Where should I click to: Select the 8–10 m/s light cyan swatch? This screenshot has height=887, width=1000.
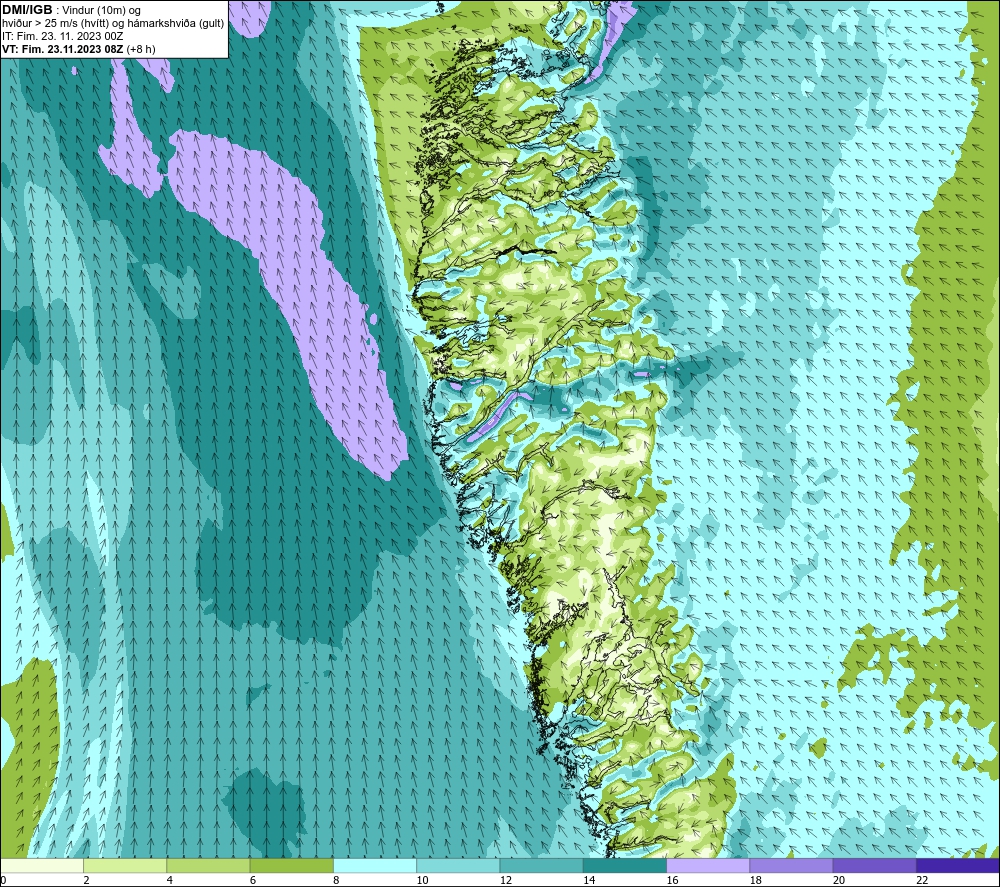(375, 866)
